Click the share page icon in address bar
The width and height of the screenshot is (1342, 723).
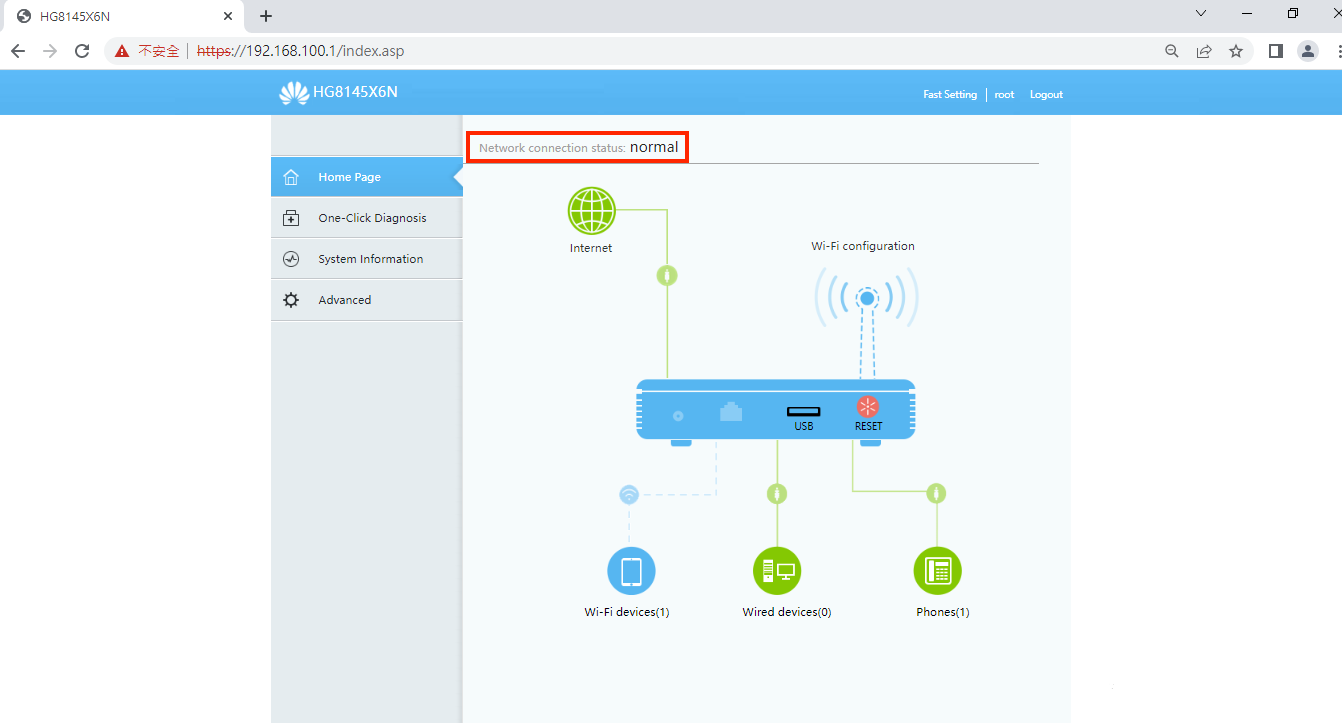pyautogui.click(x=1204, y=51)
